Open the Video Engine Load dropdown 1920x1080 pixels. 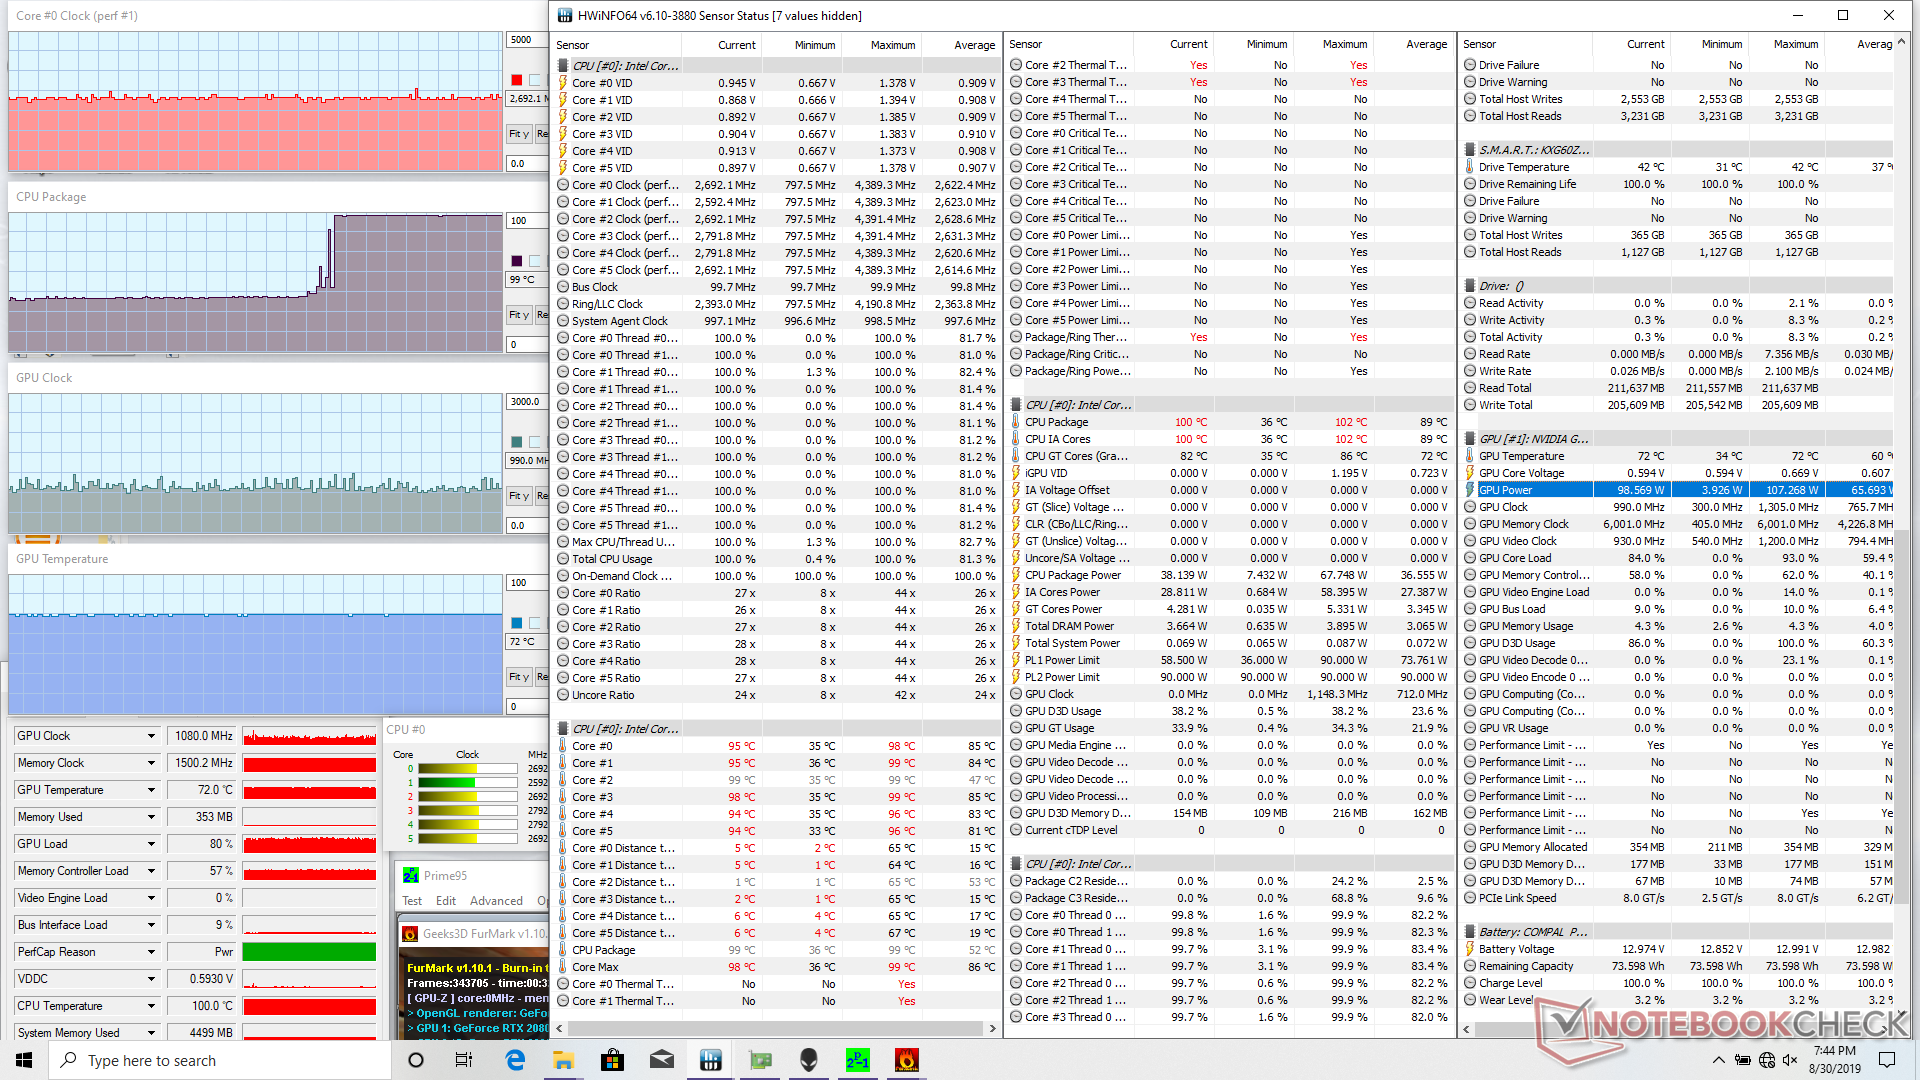pos(151,898)
